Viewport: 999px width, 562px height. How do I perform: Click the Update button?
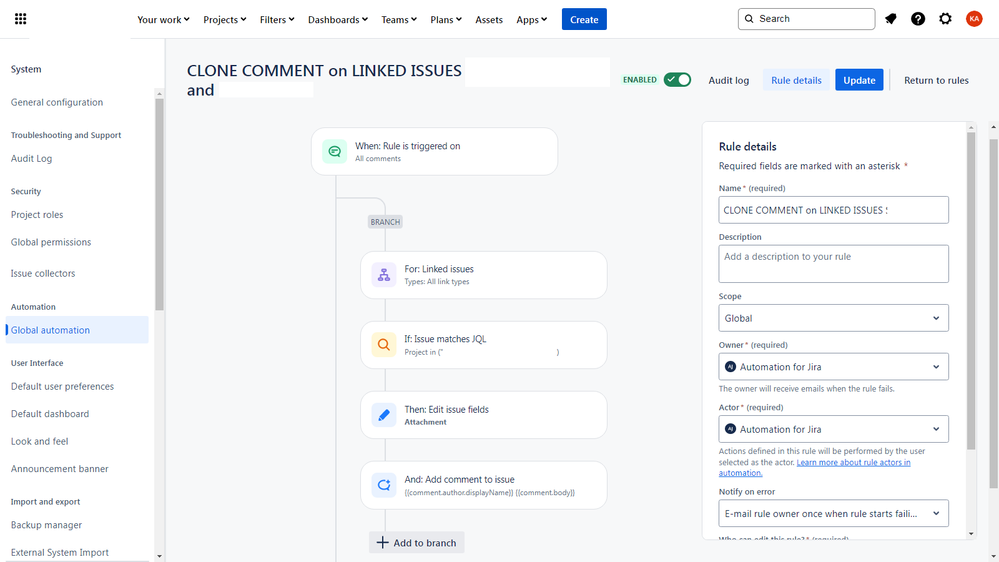(x=859, y=80)
